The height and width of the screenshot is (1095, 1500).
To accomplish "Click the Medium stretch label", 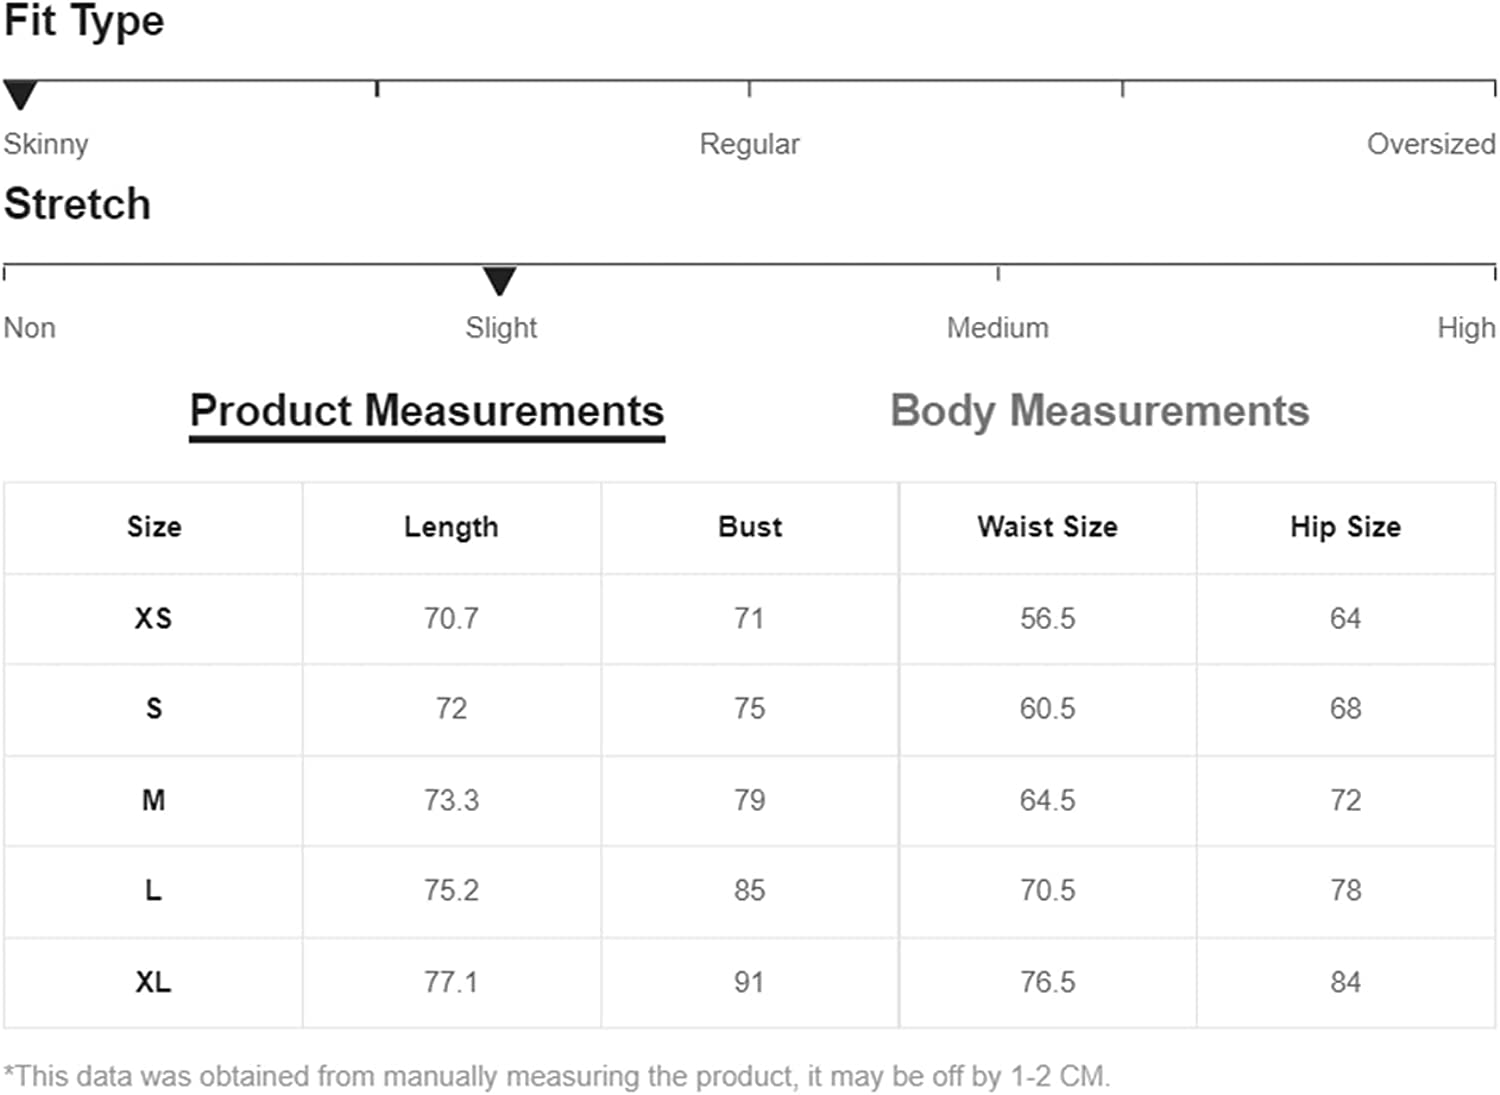I will click(x=997, y=328).
